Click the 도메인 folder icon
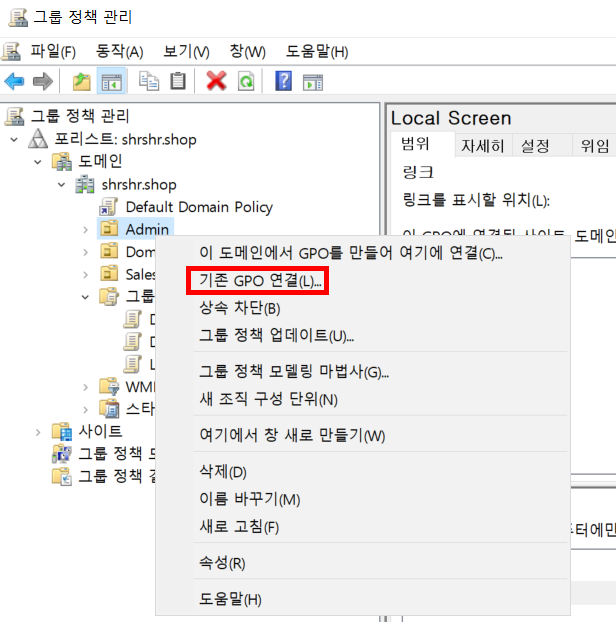 click(x=62, y=161)
